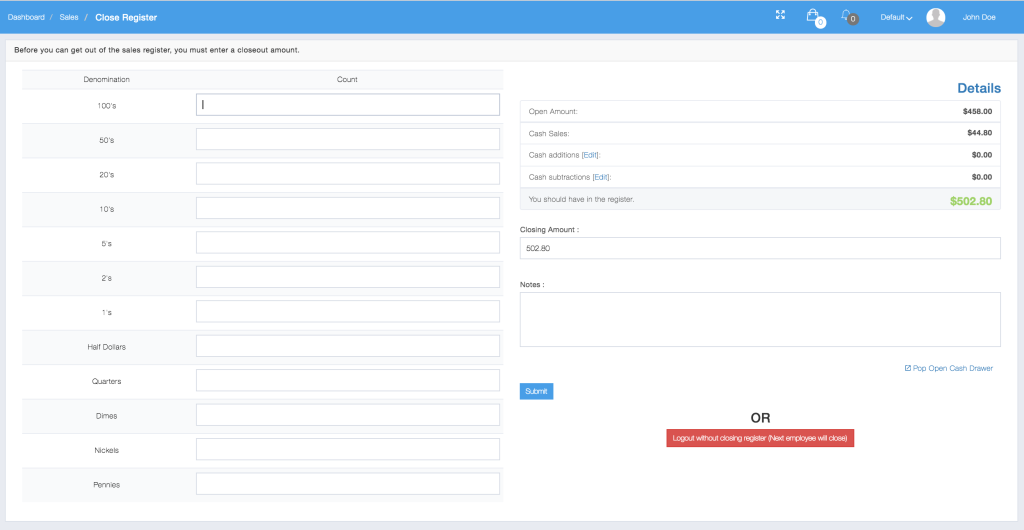Navigate to Sales breadcrumb

69,17
